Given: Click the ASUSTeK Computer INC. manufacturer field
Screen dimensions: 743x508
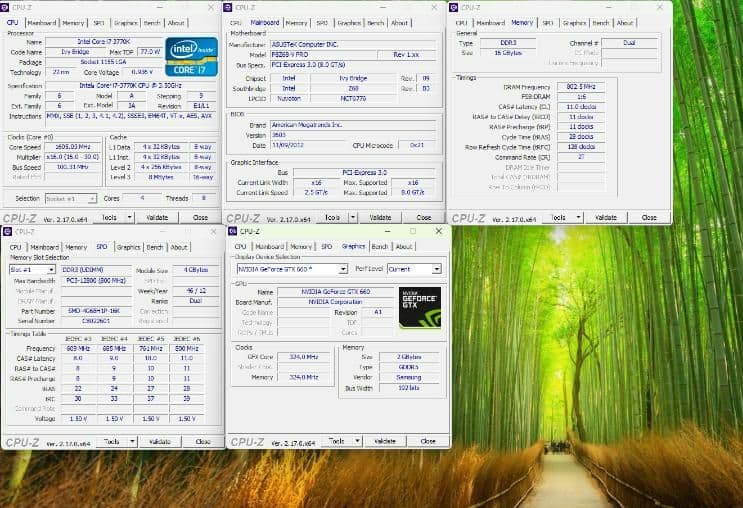Looking at the screenshot, I should click(353, 45).
